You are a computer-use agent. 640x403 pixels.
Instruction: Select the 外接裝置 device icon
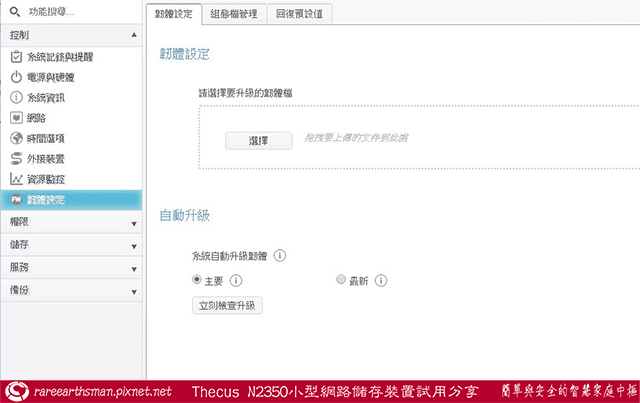tap(16, 158)
